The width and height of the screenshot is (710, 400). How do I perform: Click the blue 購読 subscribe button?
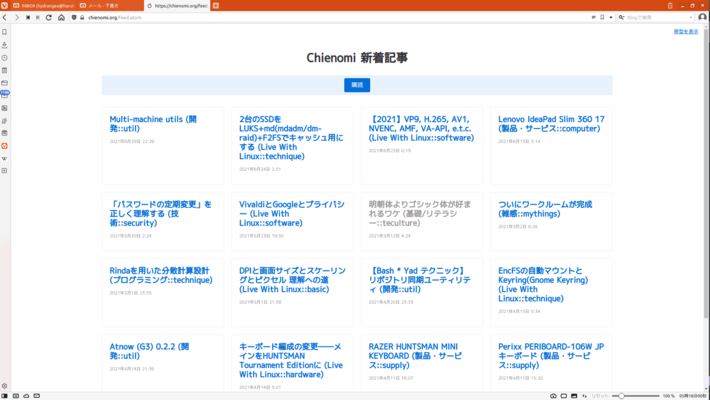click(357, 85)
